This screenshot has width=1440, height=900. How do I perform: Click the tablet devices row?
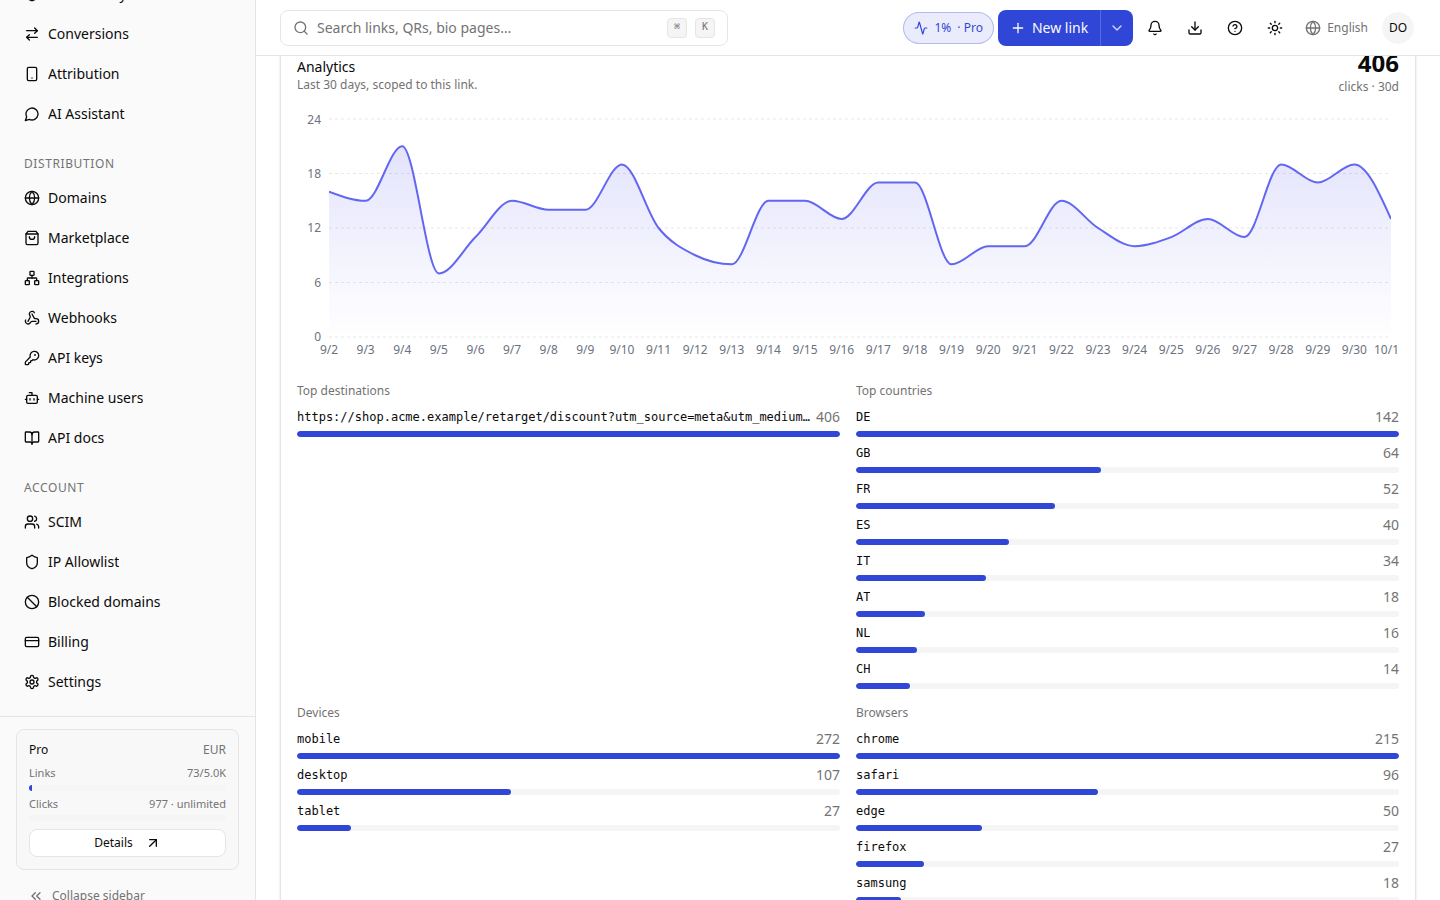[x=568, y=818]
